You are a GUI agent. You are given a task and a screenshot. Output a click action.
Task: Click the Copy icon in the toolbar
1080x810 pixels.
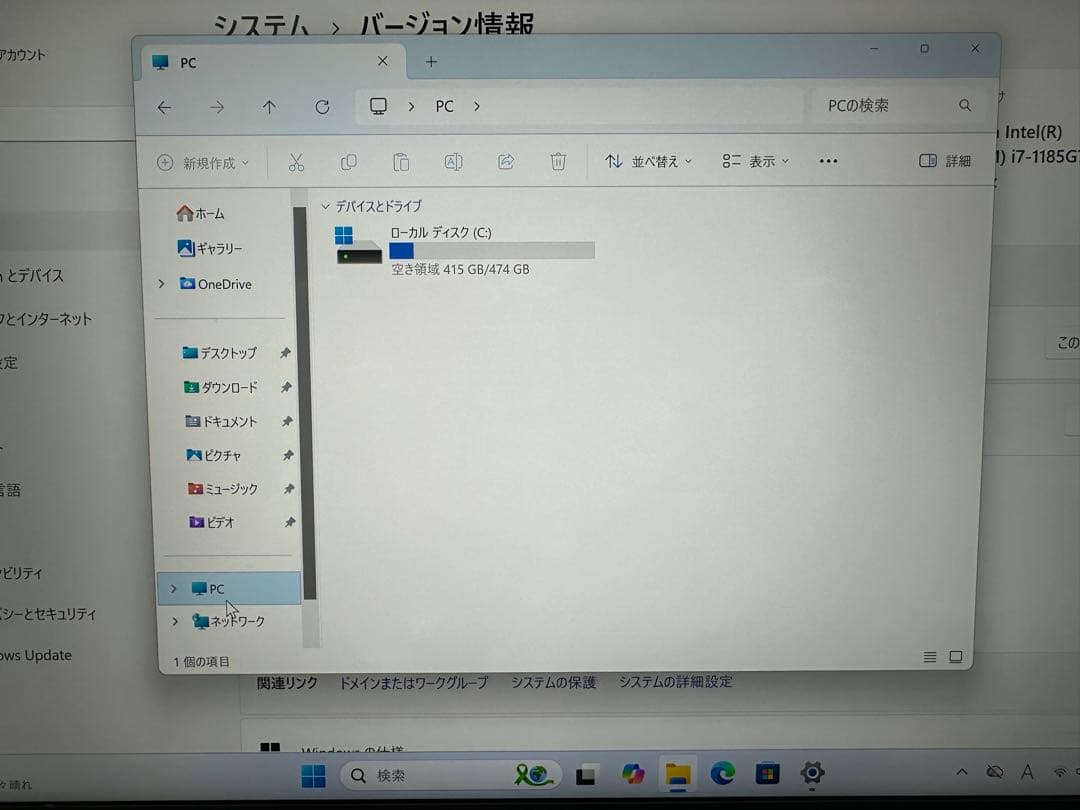pos(349,161)
